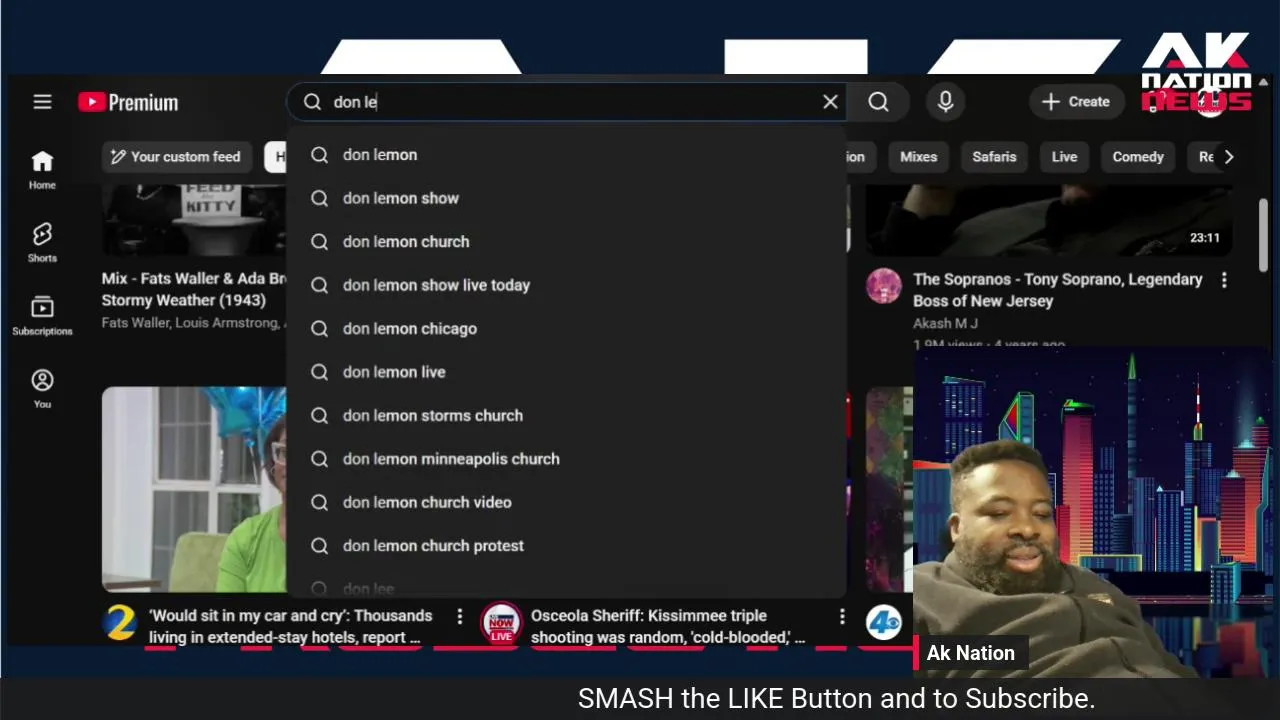This screenshot has height=720, width=1280.
Task: Click the search magnifier button
Action: [878, 102]
